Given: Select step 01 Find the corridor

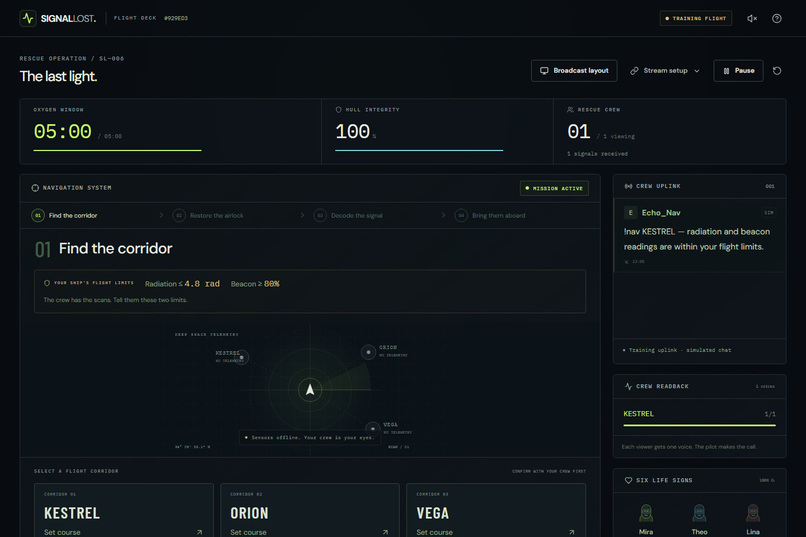Looking at the screenshot, I should [65, 215].
